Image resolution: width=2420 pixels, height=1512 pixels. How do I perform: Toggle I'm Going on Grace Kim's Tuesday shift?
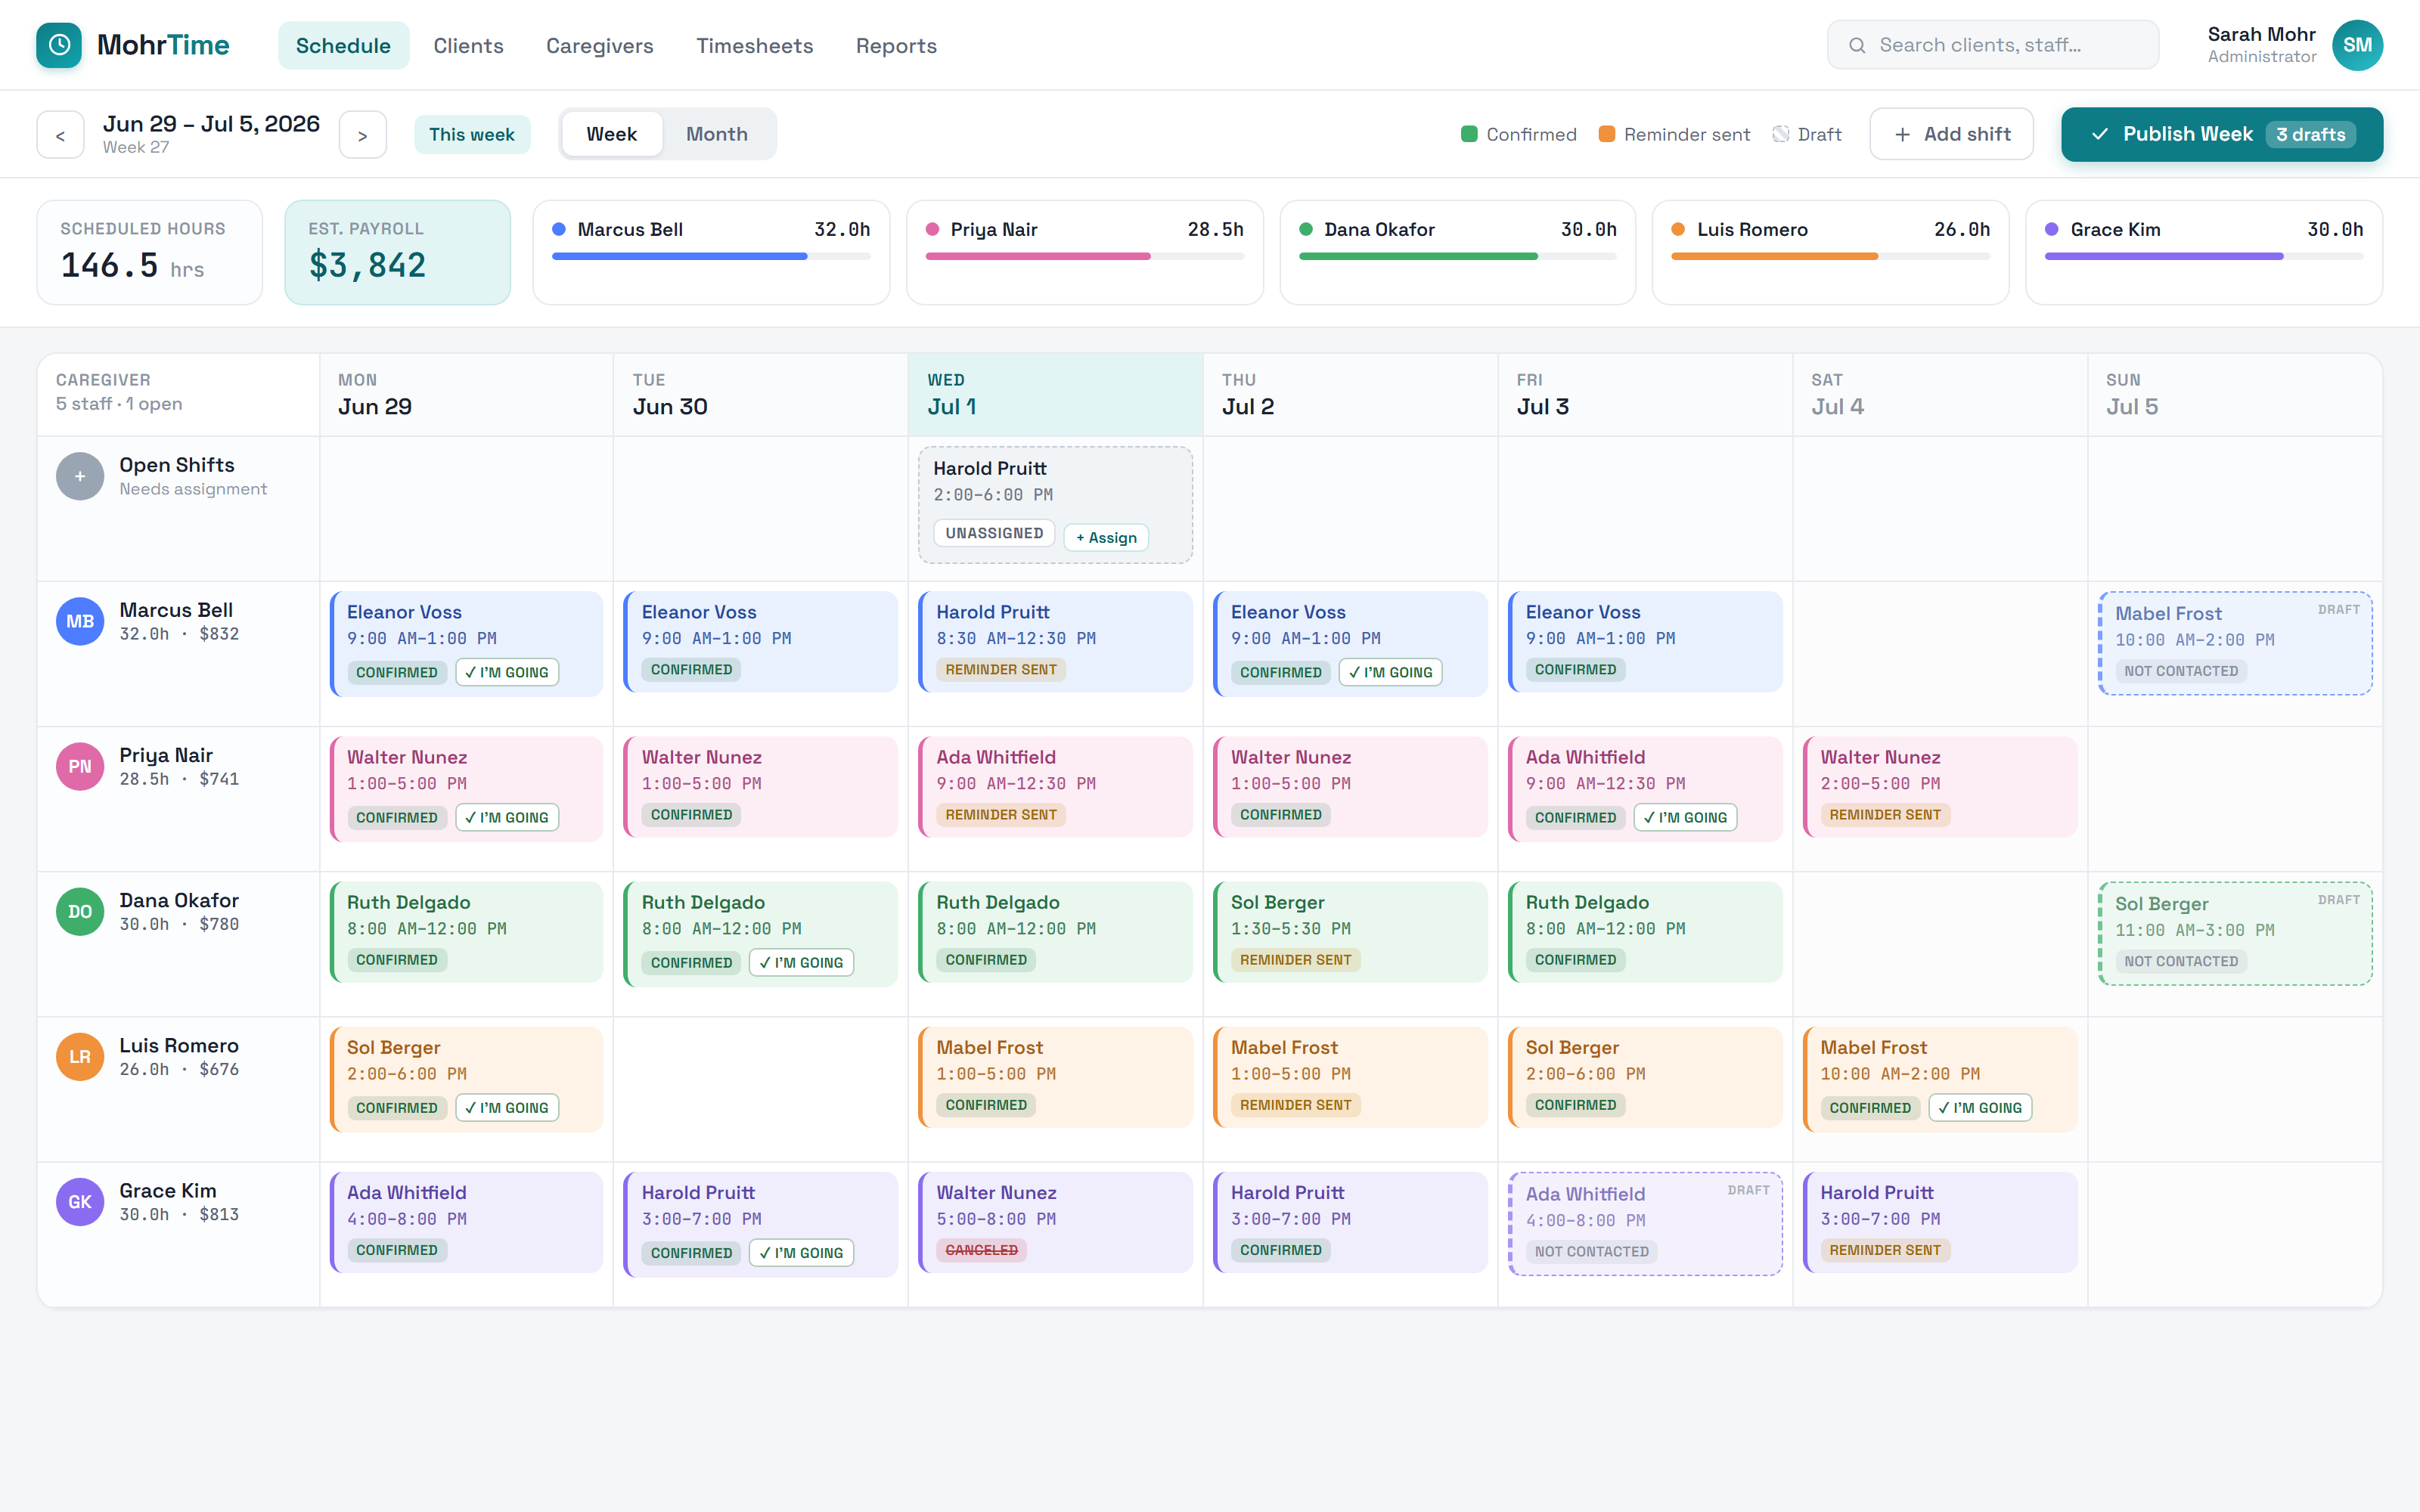[802, 1252]
